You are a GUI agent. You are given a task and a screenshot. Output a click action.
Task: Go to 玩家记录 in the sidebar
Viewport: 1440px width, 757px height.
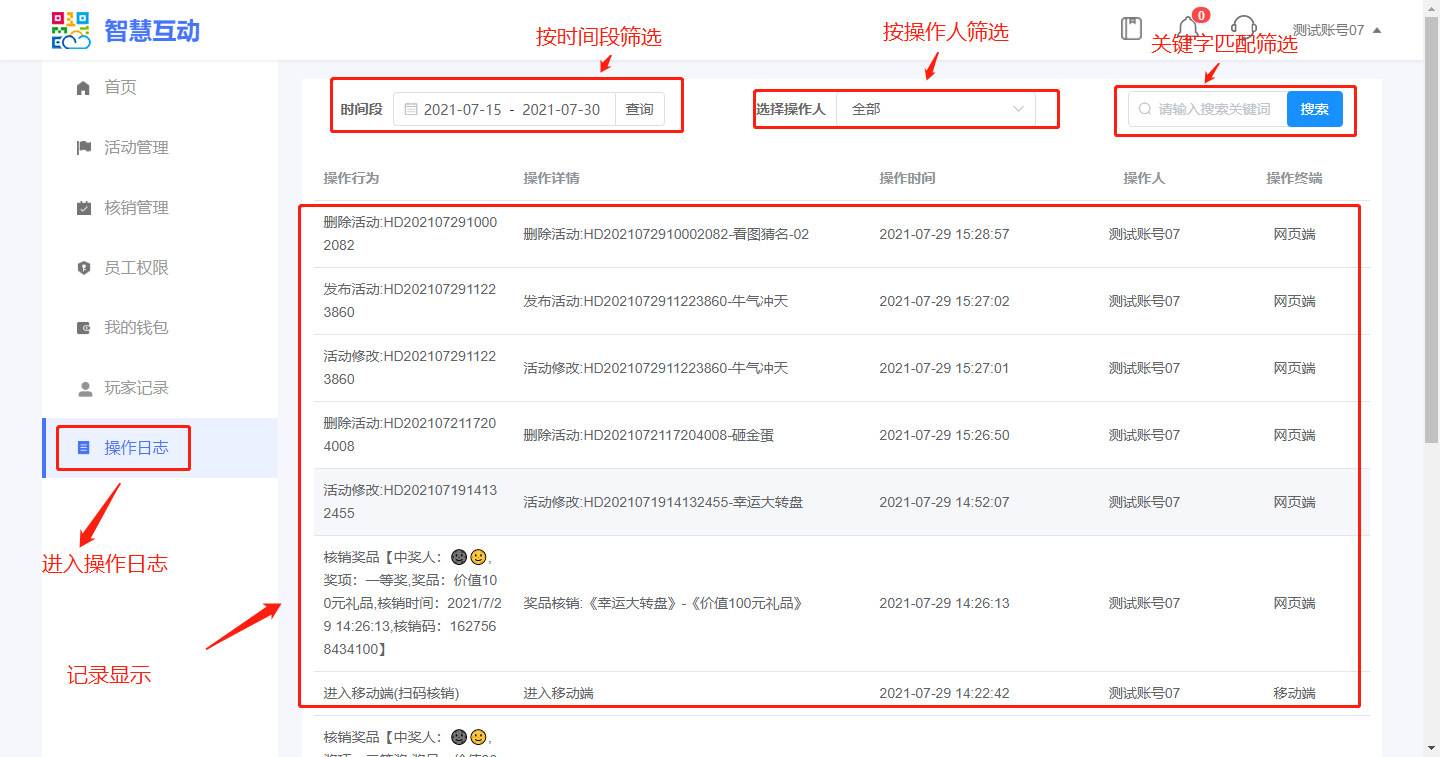[x=136, y=388]
